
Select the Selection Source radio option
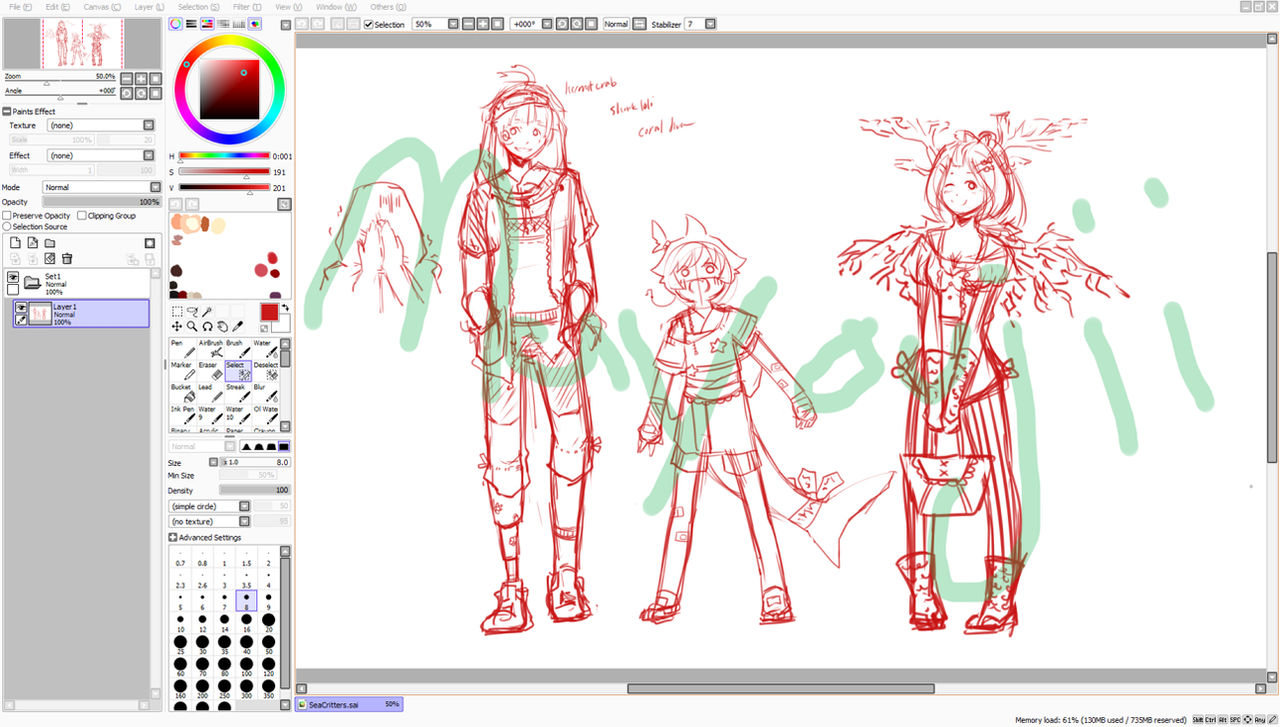point(7,227)
